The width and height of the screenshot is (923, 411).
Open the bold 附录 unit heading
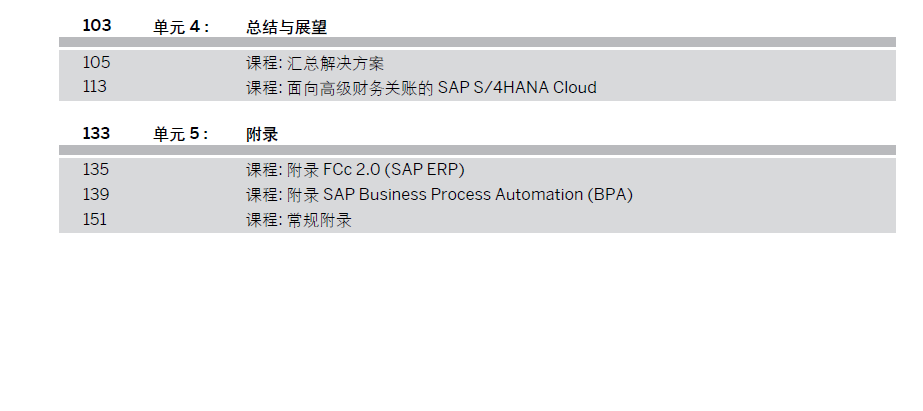point(262,134)
